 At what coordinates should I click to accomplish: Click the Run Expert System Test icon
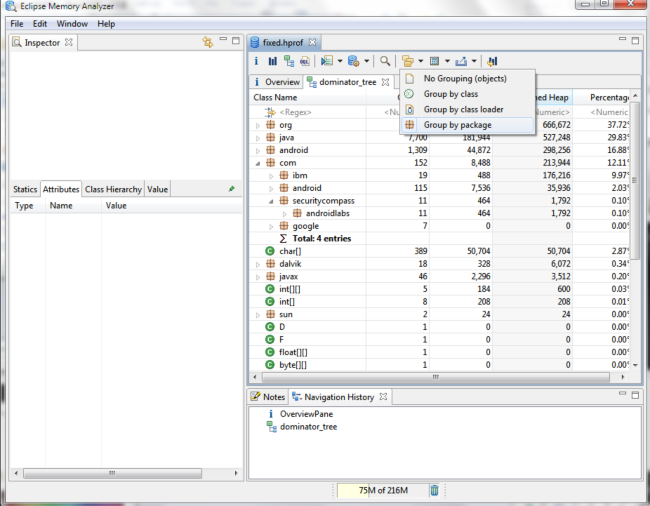[327, 61]
